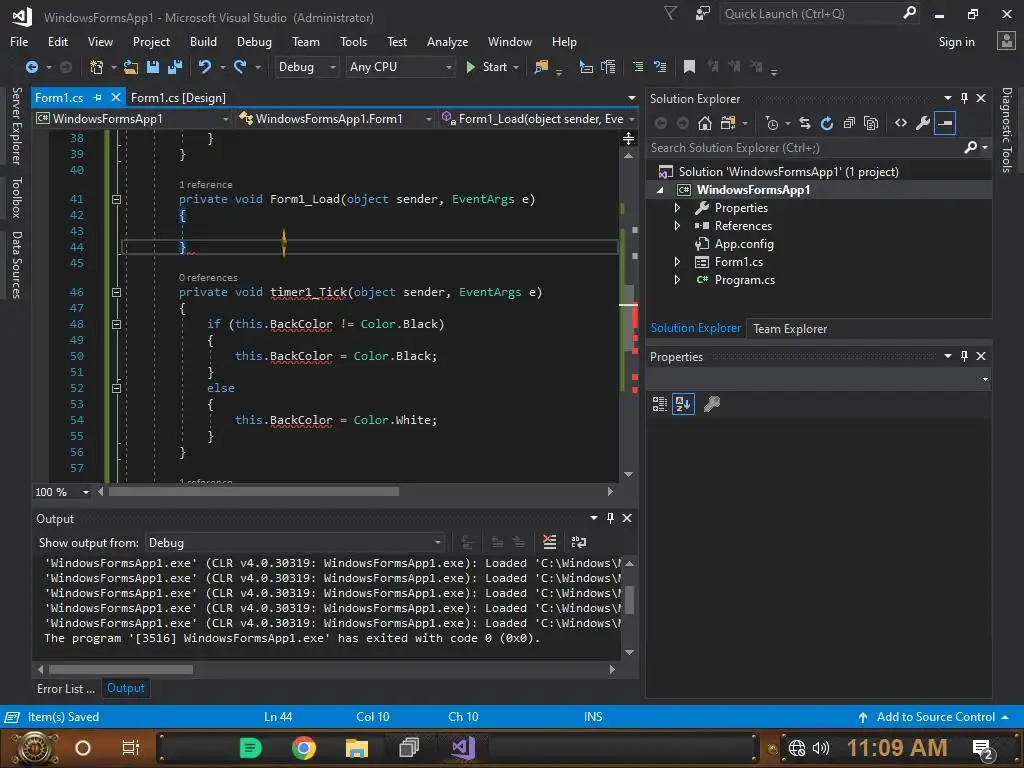This screenshot has width=1024, height=768.
Task: Click the Output panel vertical scrollbar thumb
Action: (630, 600)
